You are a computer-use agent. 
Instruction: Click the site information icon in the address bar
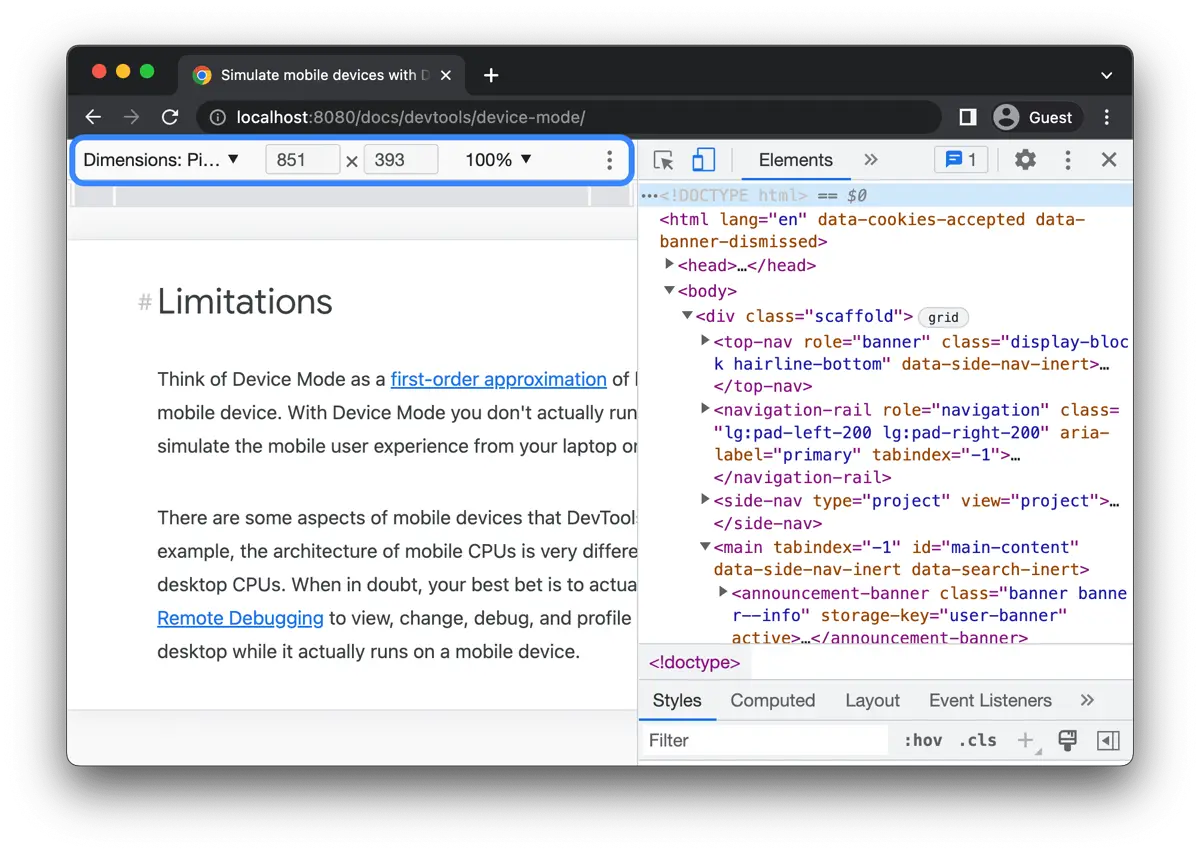tap(217, 118)
